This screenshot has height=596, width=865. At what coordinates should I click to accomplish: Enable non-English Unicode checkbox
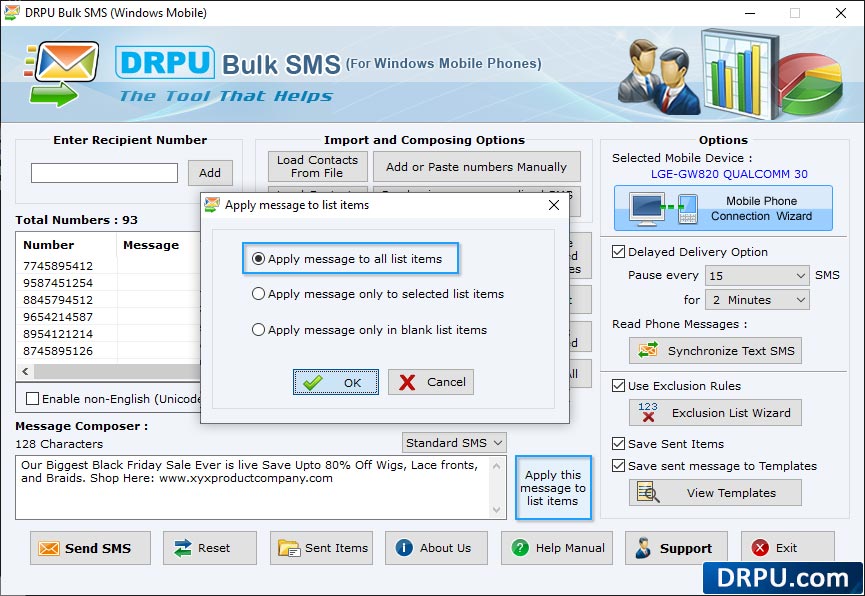point(33,398)
